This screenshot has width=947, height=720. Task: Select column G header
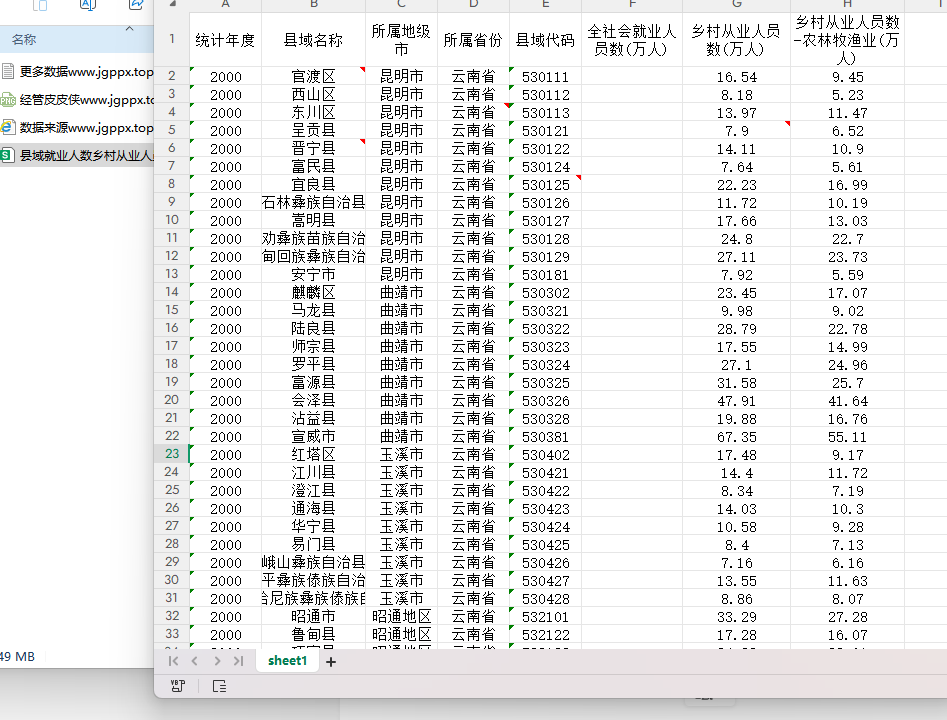[736, 4]
